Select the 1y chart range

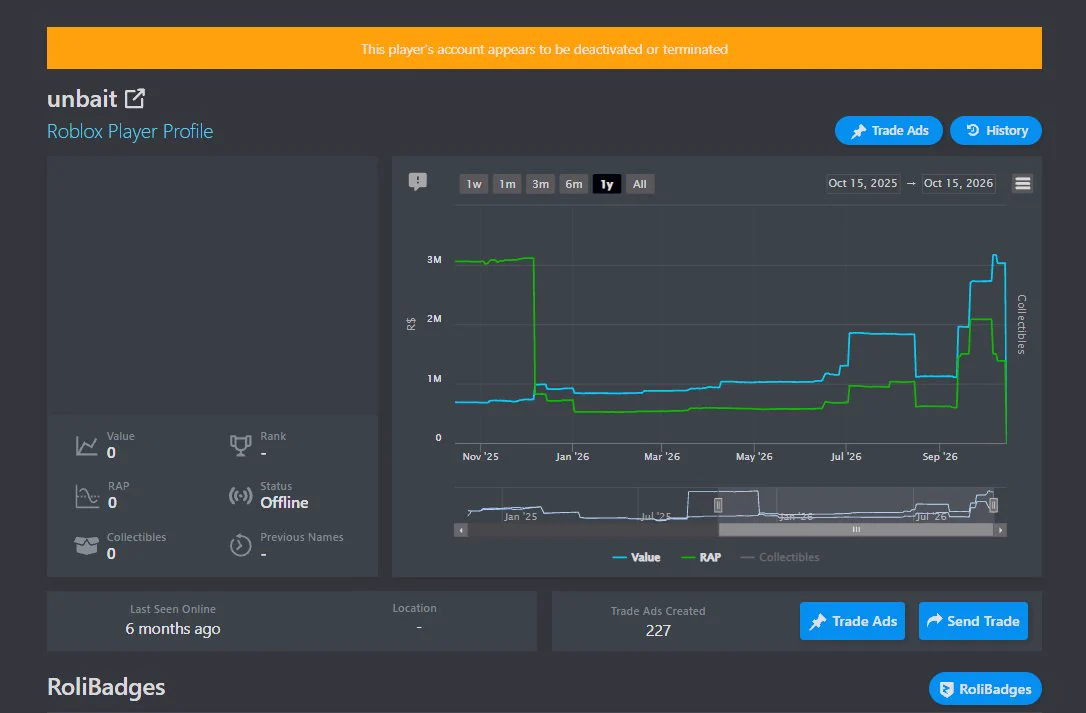(607, 184)
